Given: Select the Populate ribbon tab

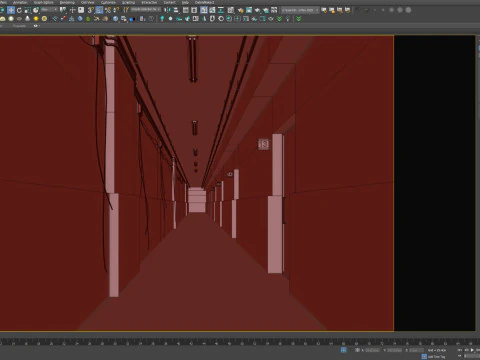Looking at the screenshot, I should [x=19, y=26].
